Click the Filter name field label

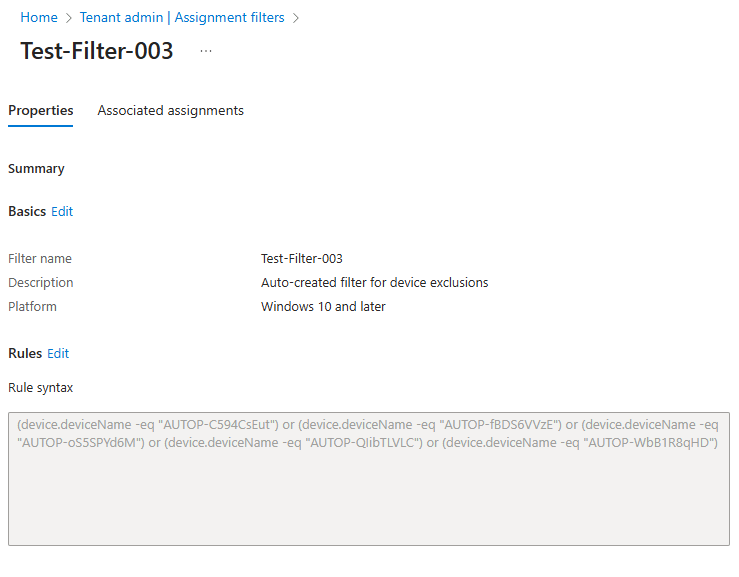40,259
